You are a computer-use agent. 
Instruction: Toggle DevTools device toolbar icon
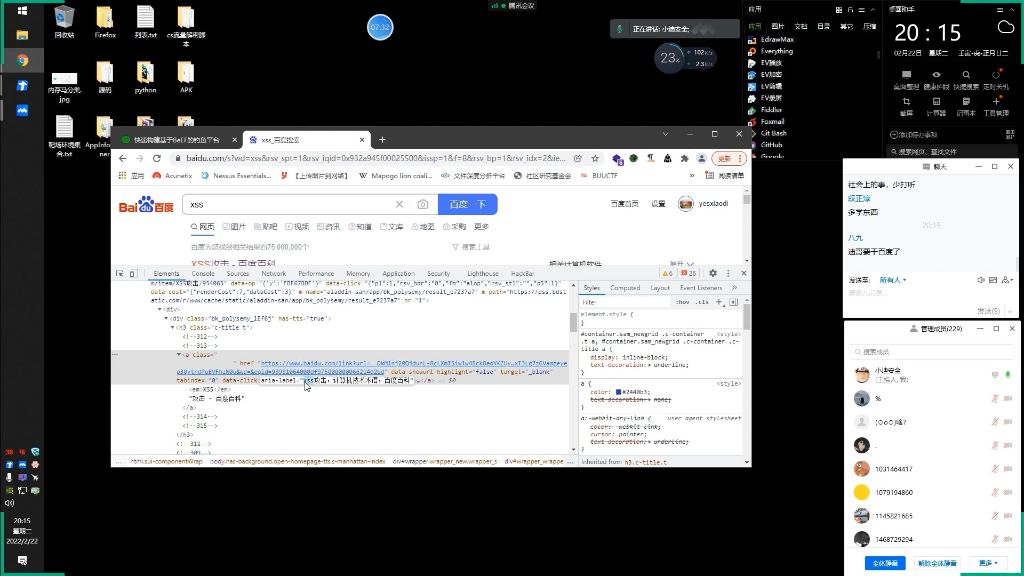[x=133, y=274]
